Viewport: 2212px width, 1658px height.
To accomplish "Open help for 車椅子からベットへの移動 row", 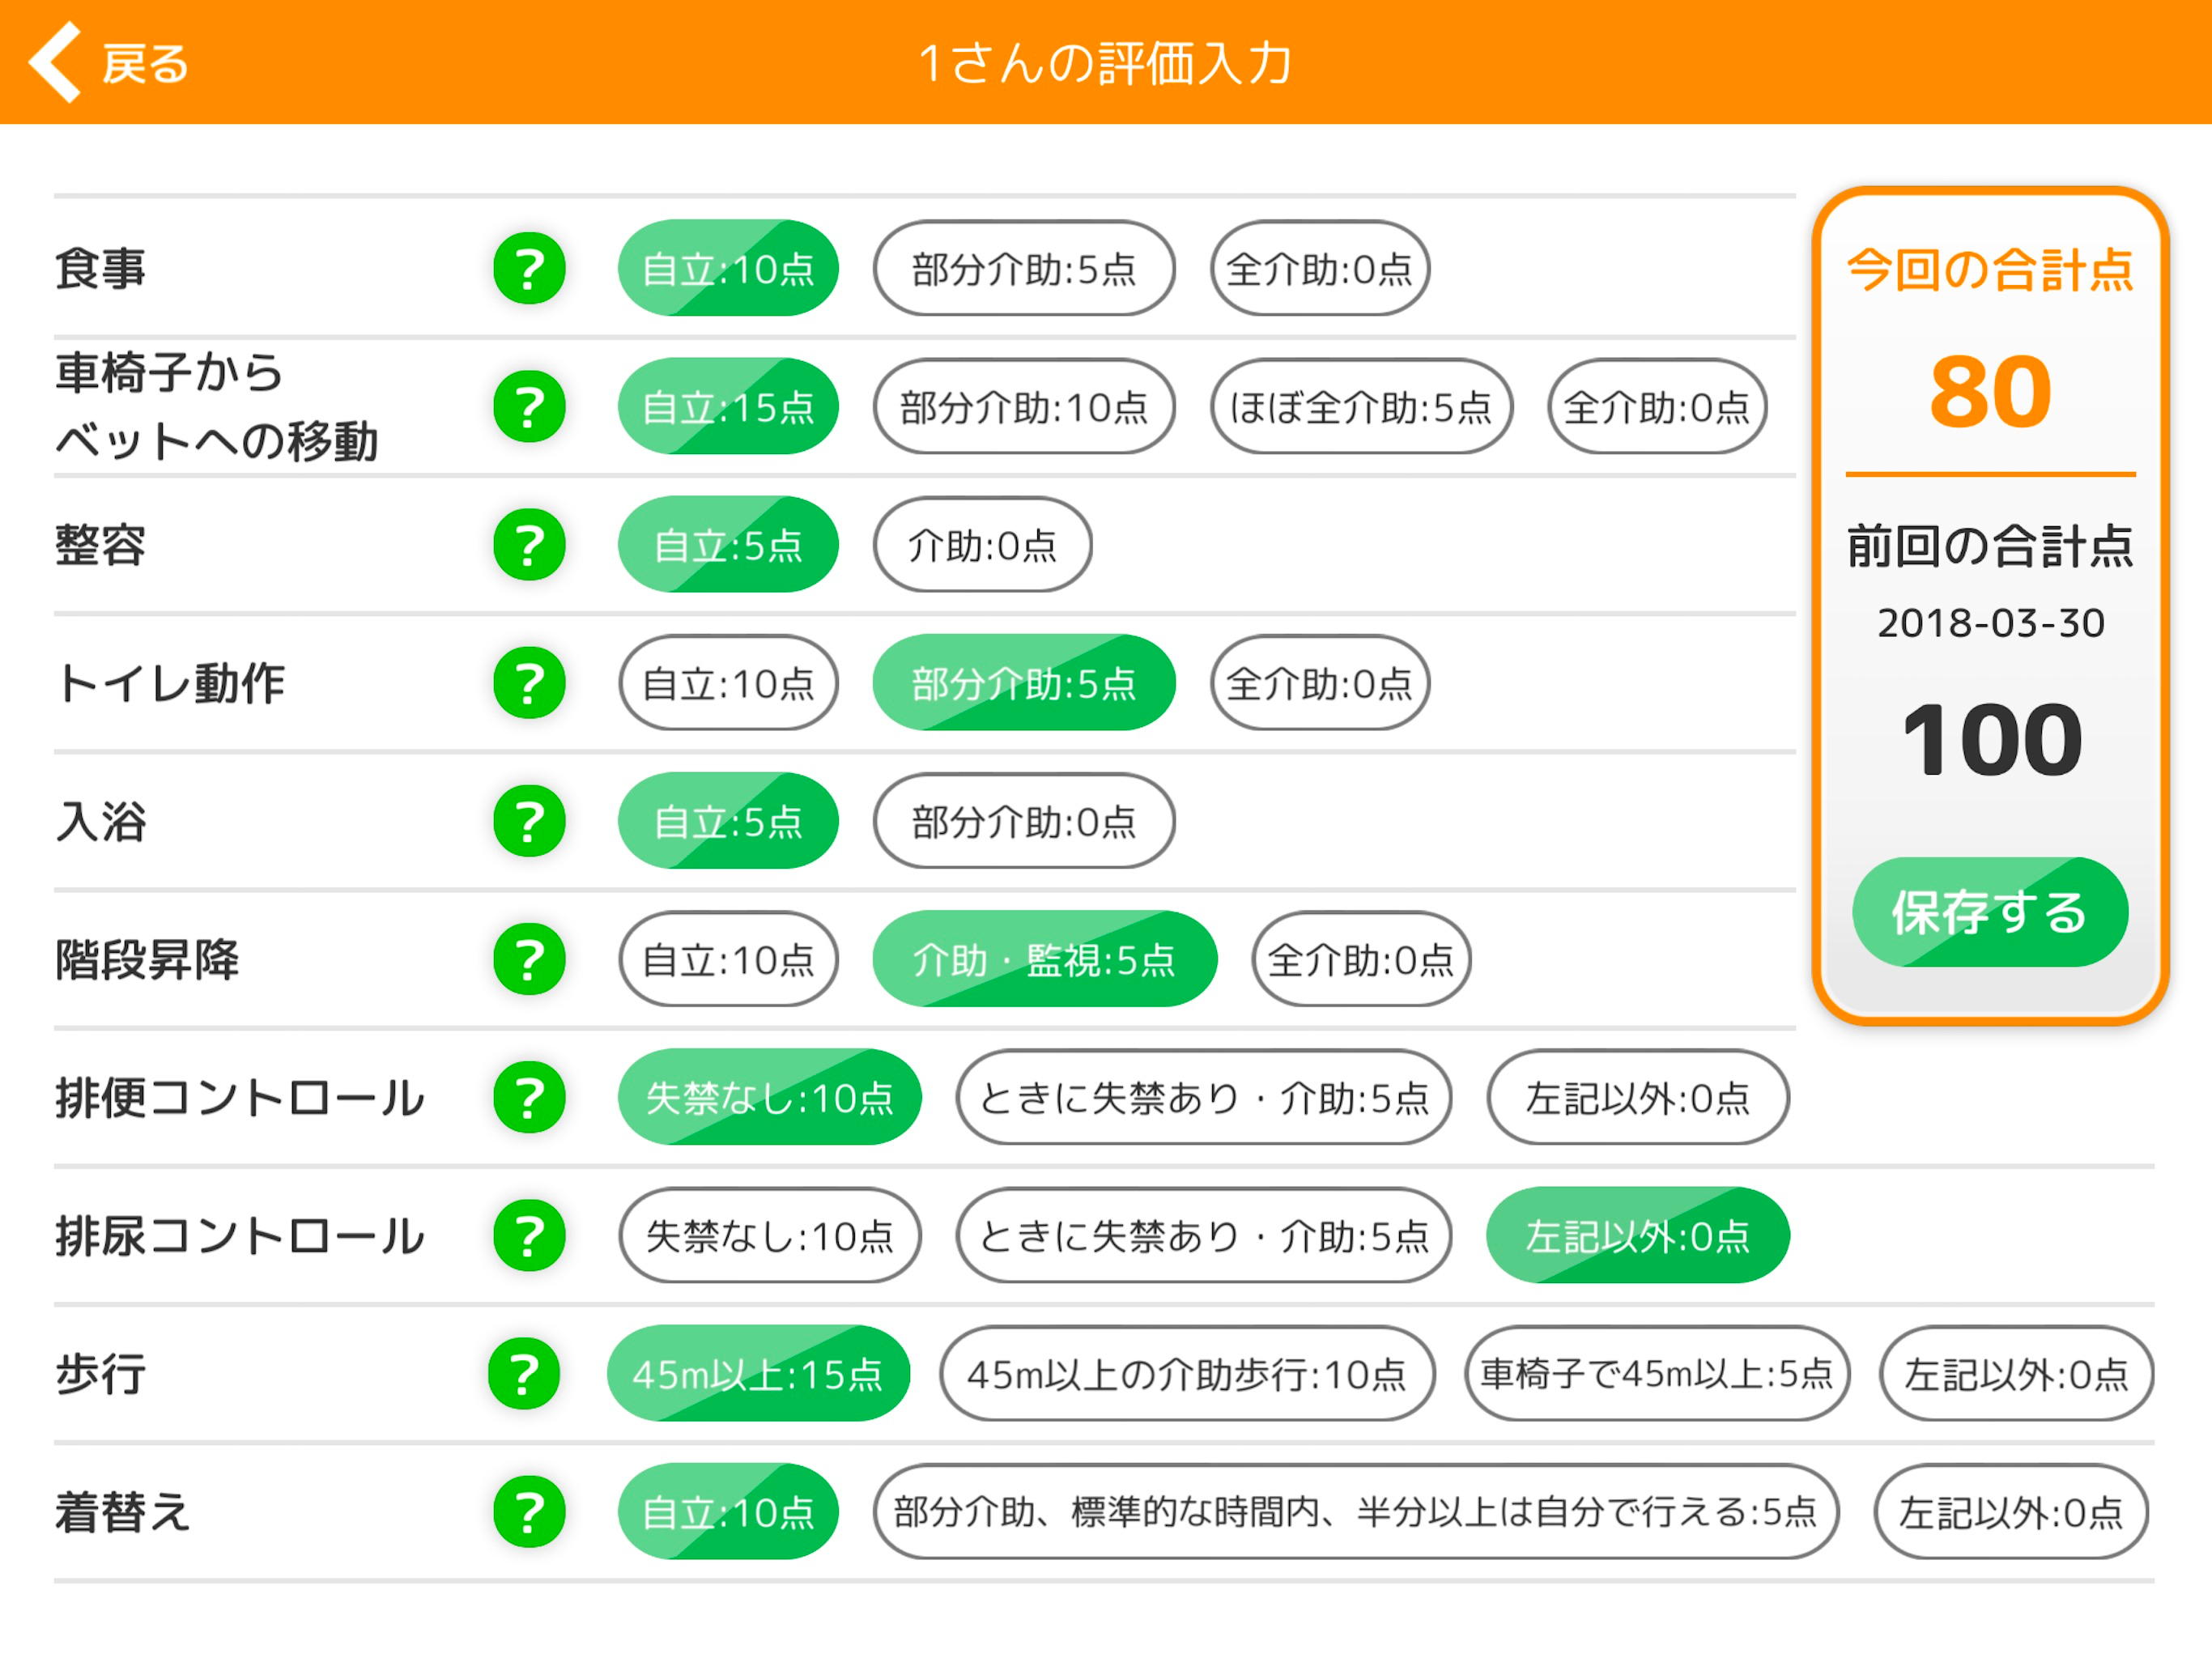I will (x=529, y=406).
